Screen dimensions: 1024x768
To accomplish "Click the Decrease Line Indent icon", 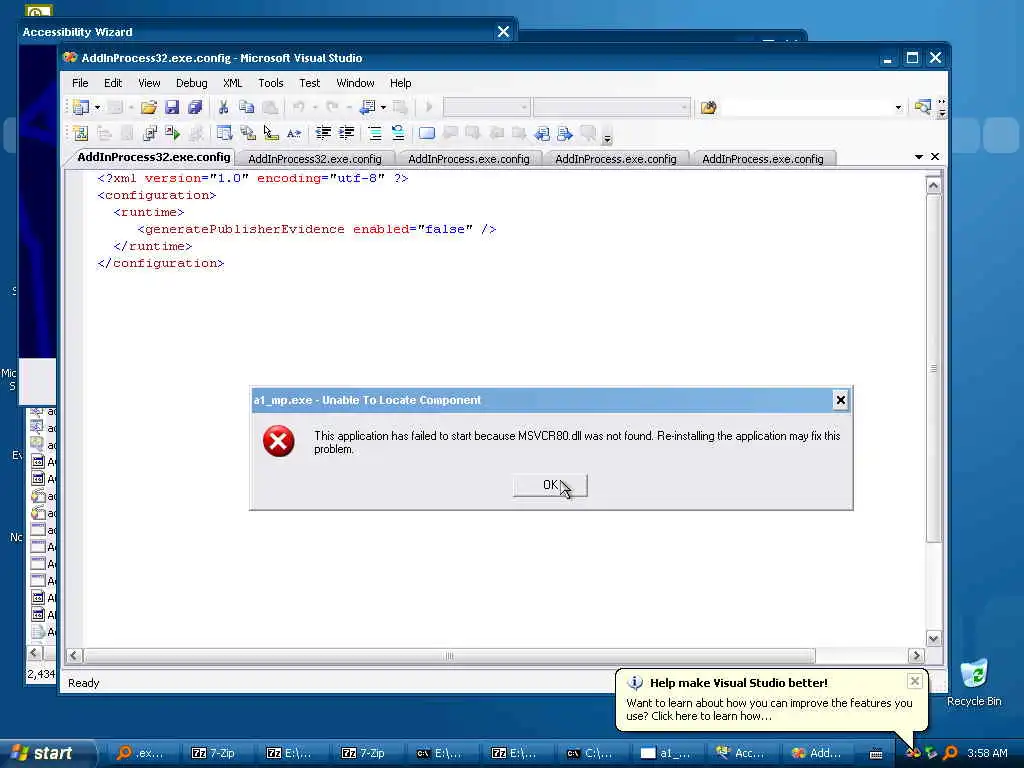I will pyautogui.click(x=323, y=134).
